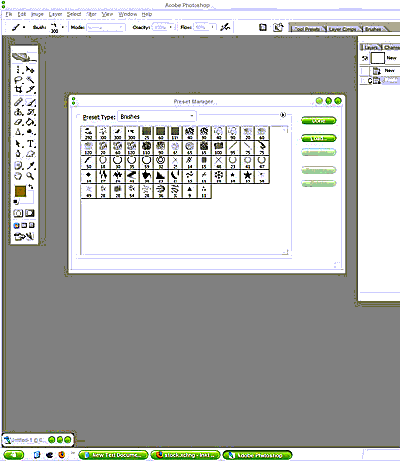This screenshot has width=400, height=461.
Task: Select the Pen tool
Action: 18,154
